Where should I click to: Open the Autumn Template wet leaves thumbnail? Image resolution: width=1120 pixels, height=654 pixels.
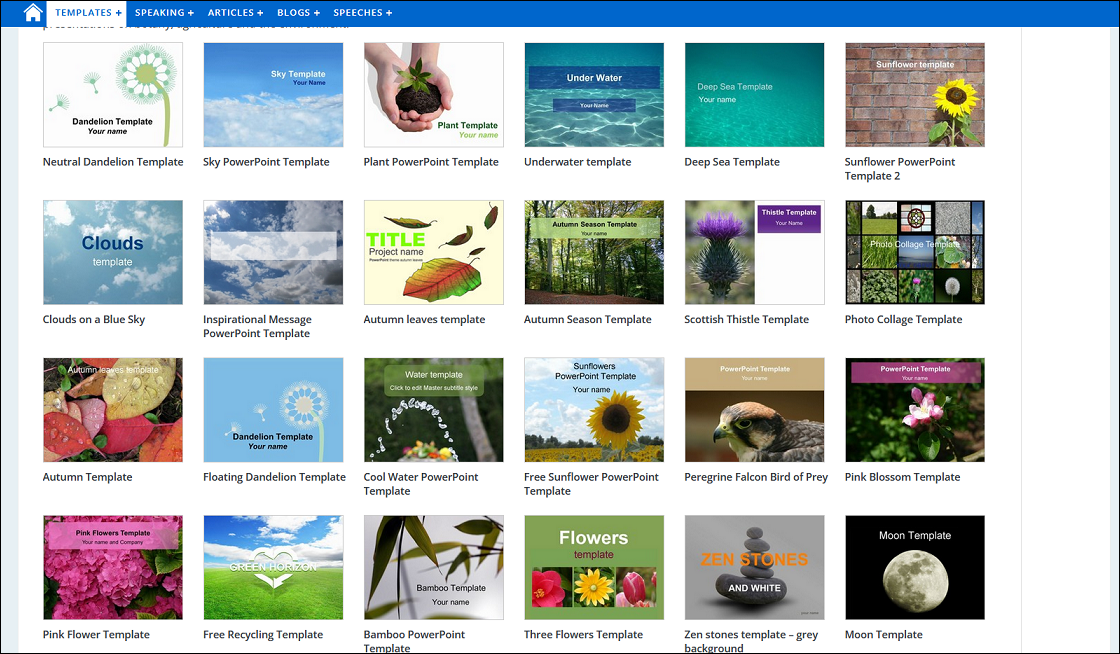point(113,410)
